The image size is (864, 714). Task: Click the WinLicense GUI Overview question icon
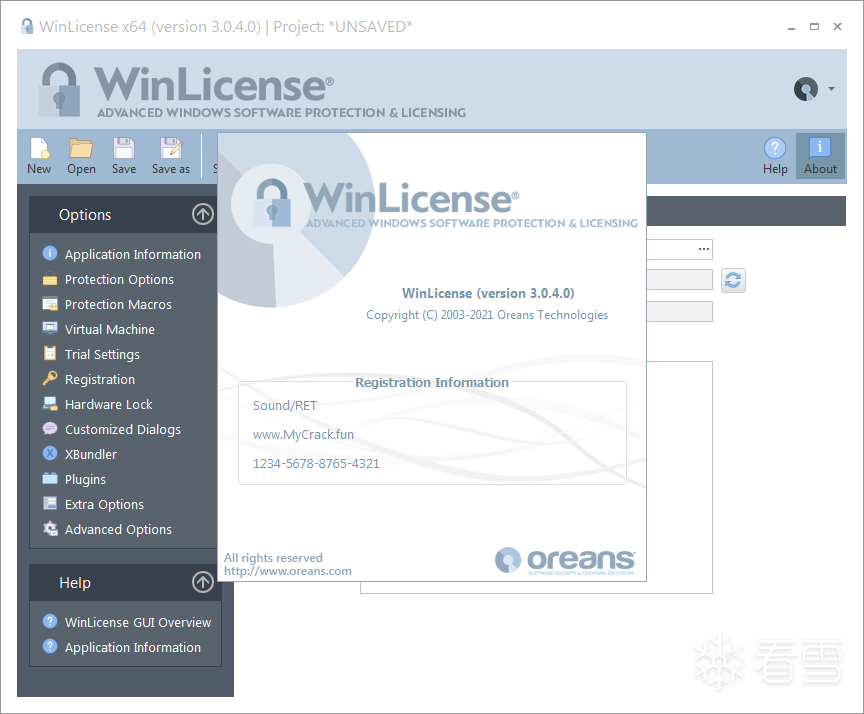(50, 621)
